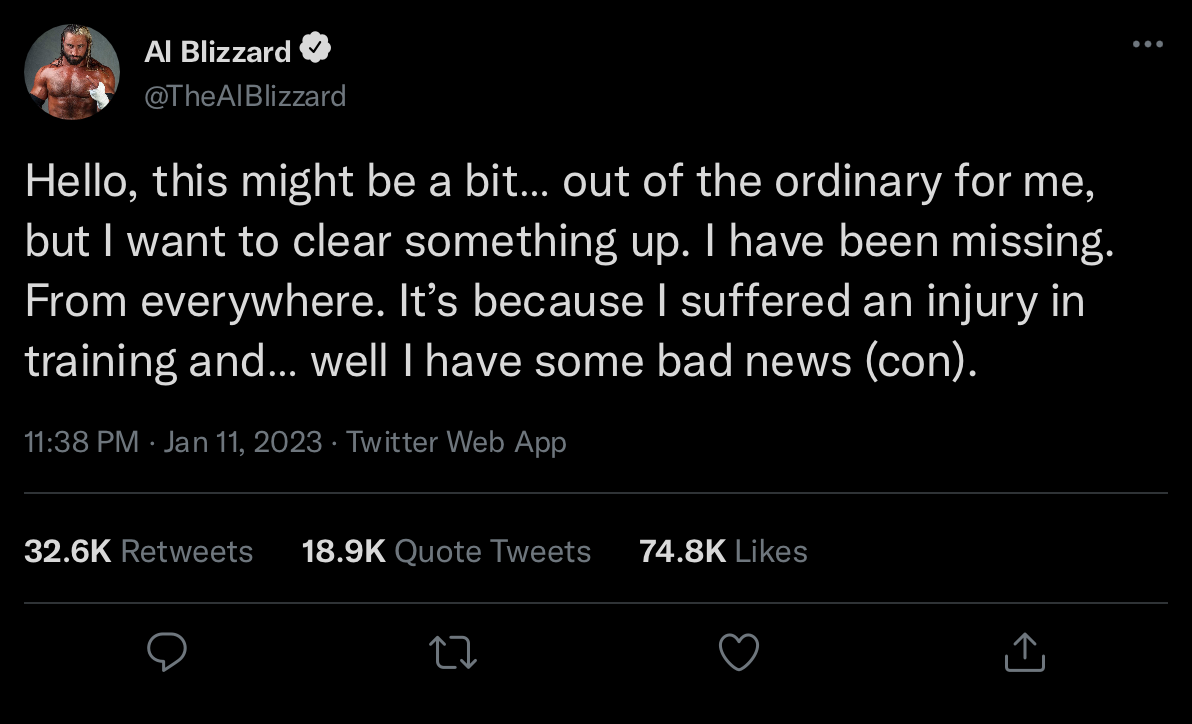The image size is (1192, 724).
Task: Show the 74.8K Likes list
Action: pos(723,551)
